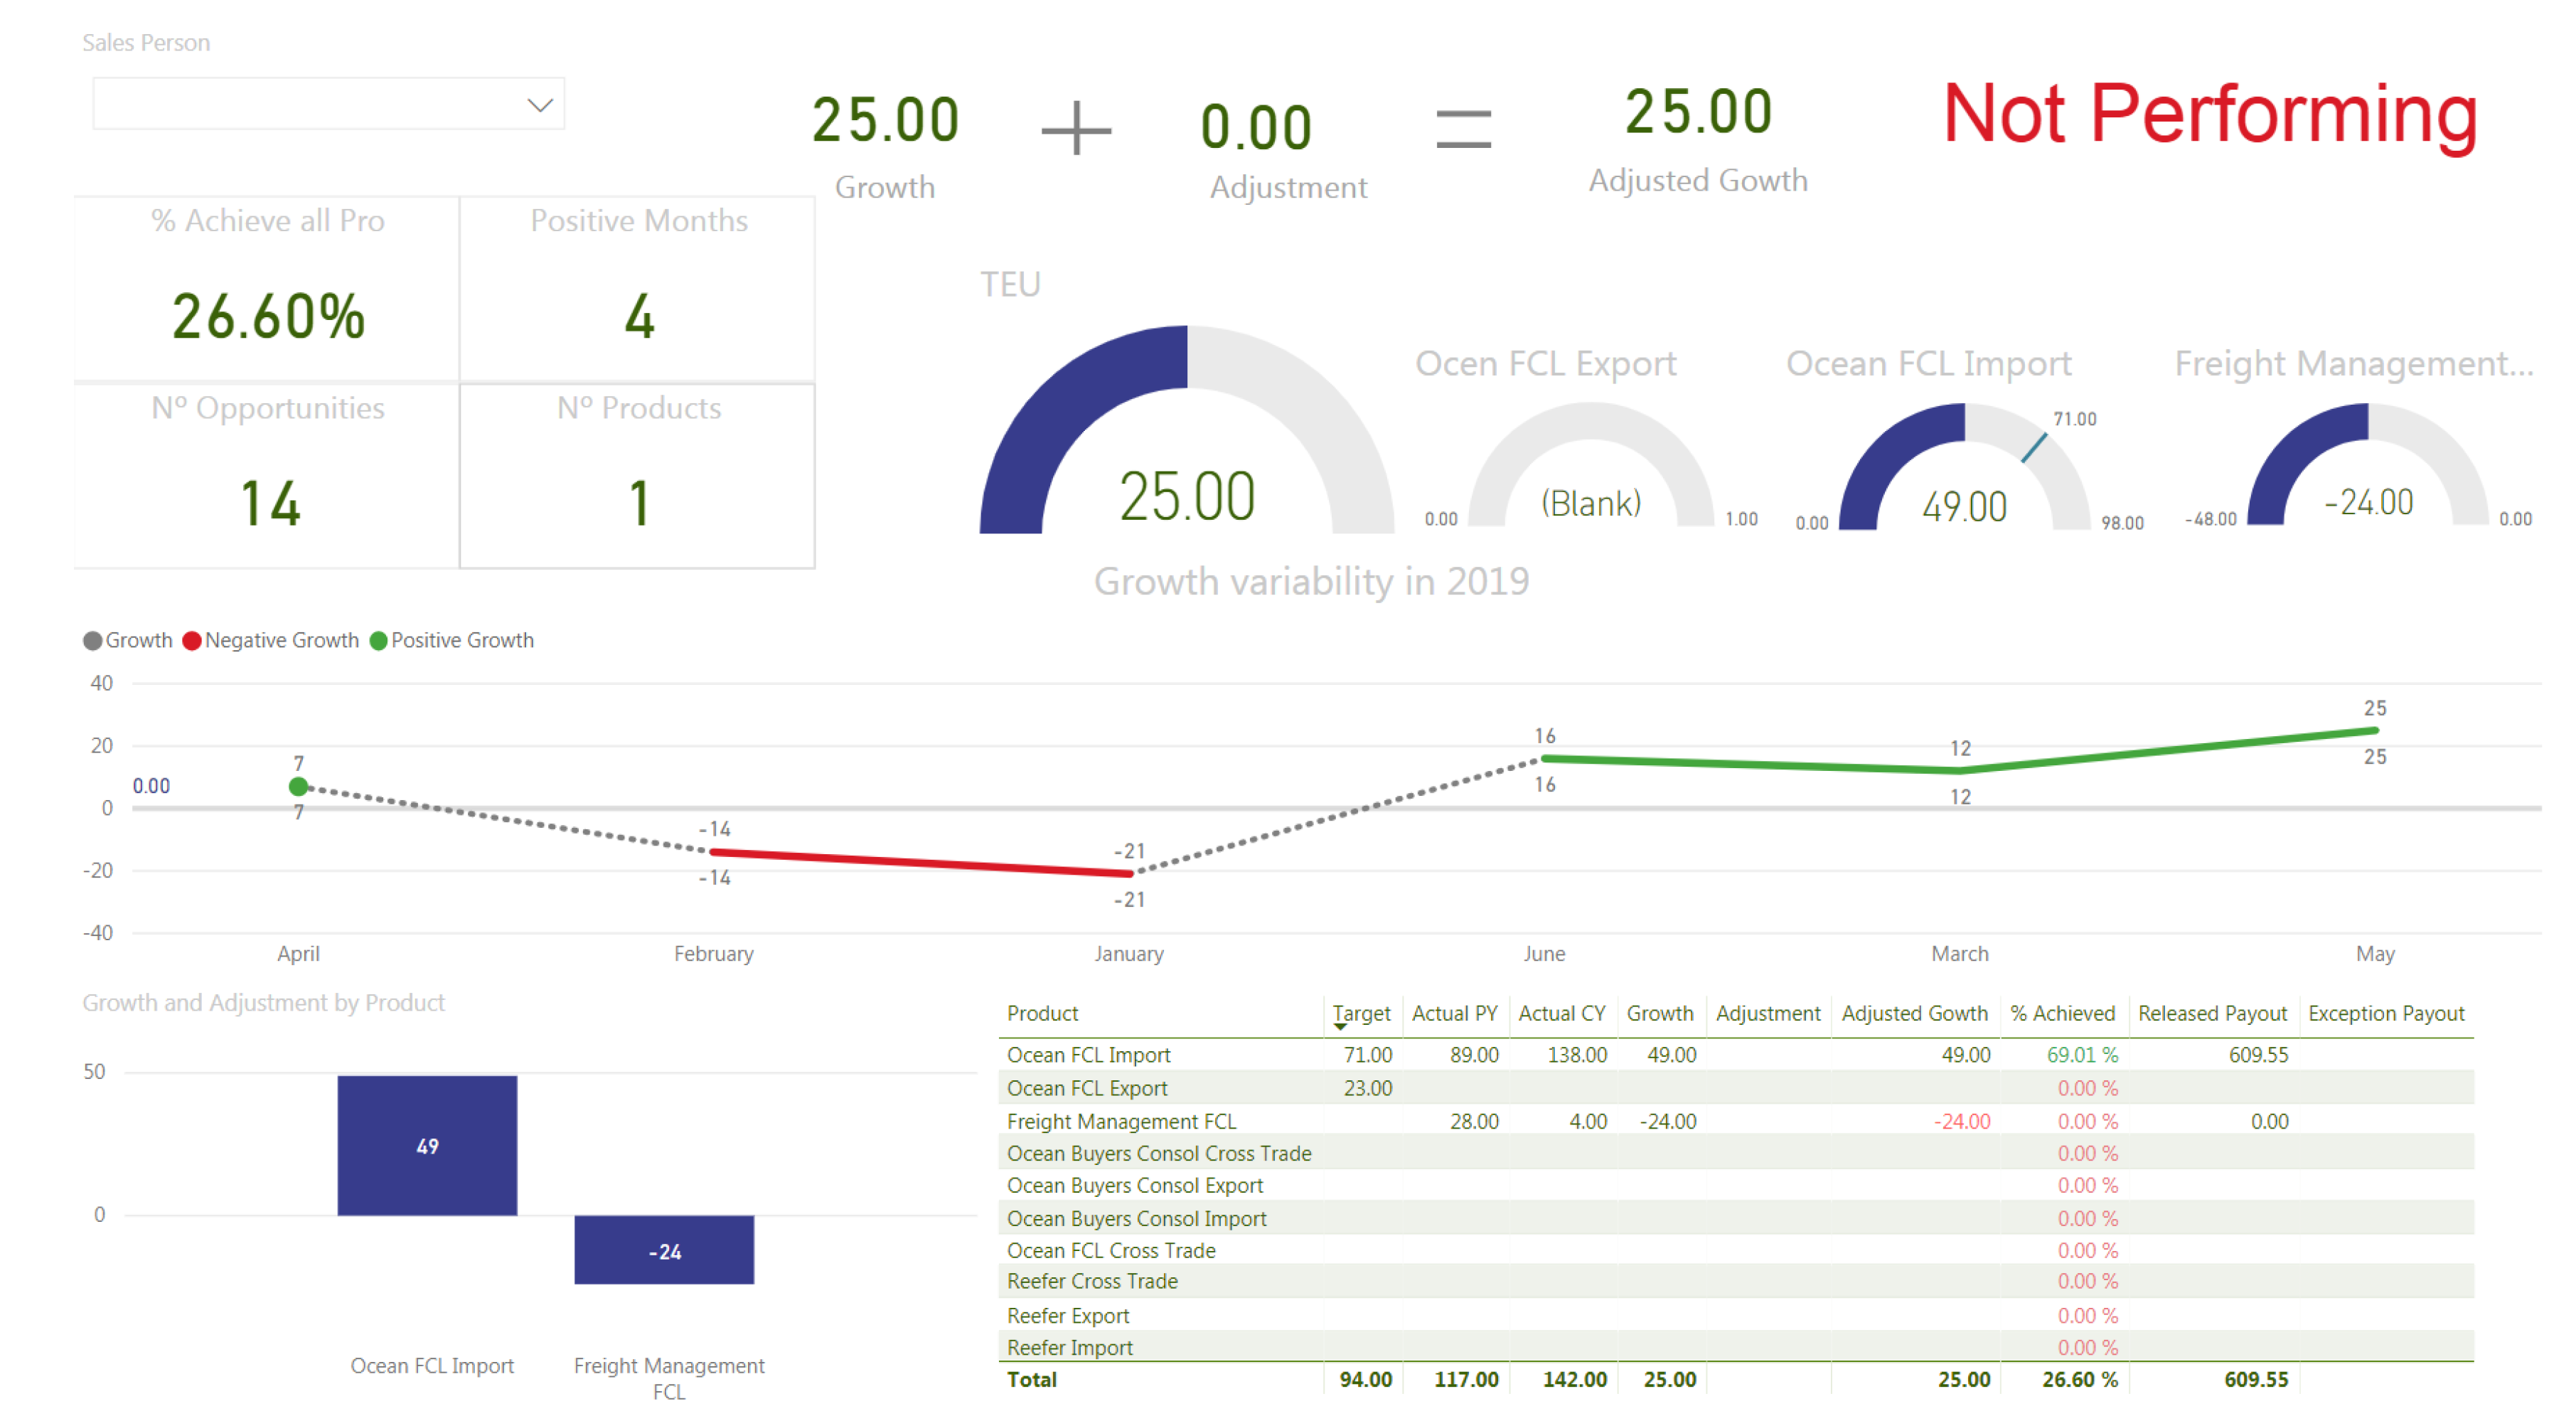
Task: Click the Positive Growth green legend marker
Action: click(378, 641)
